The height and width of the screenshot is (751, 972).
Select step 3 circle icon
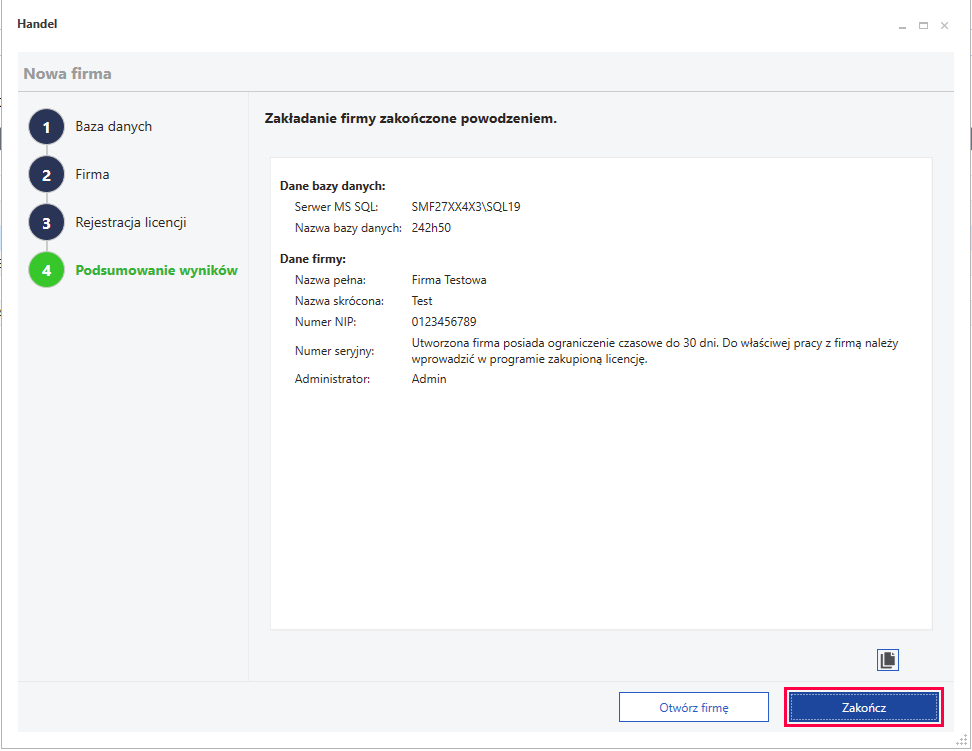46,223
